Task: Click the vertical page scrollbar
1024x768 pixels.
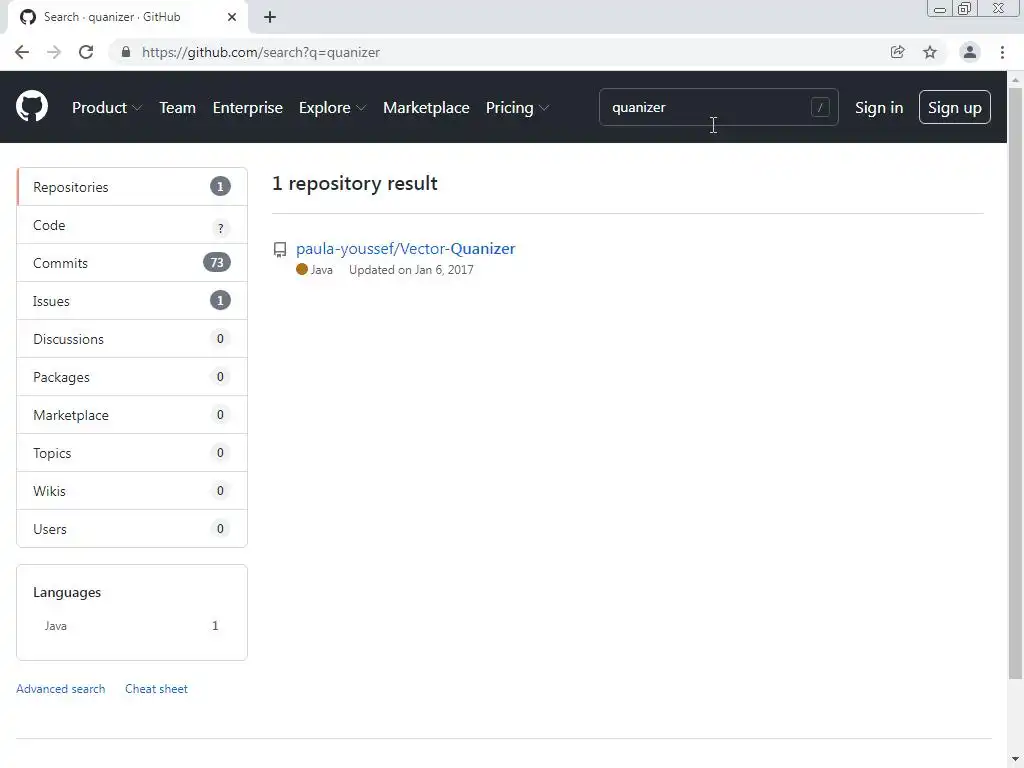Action: click(x=1015, y=383)
